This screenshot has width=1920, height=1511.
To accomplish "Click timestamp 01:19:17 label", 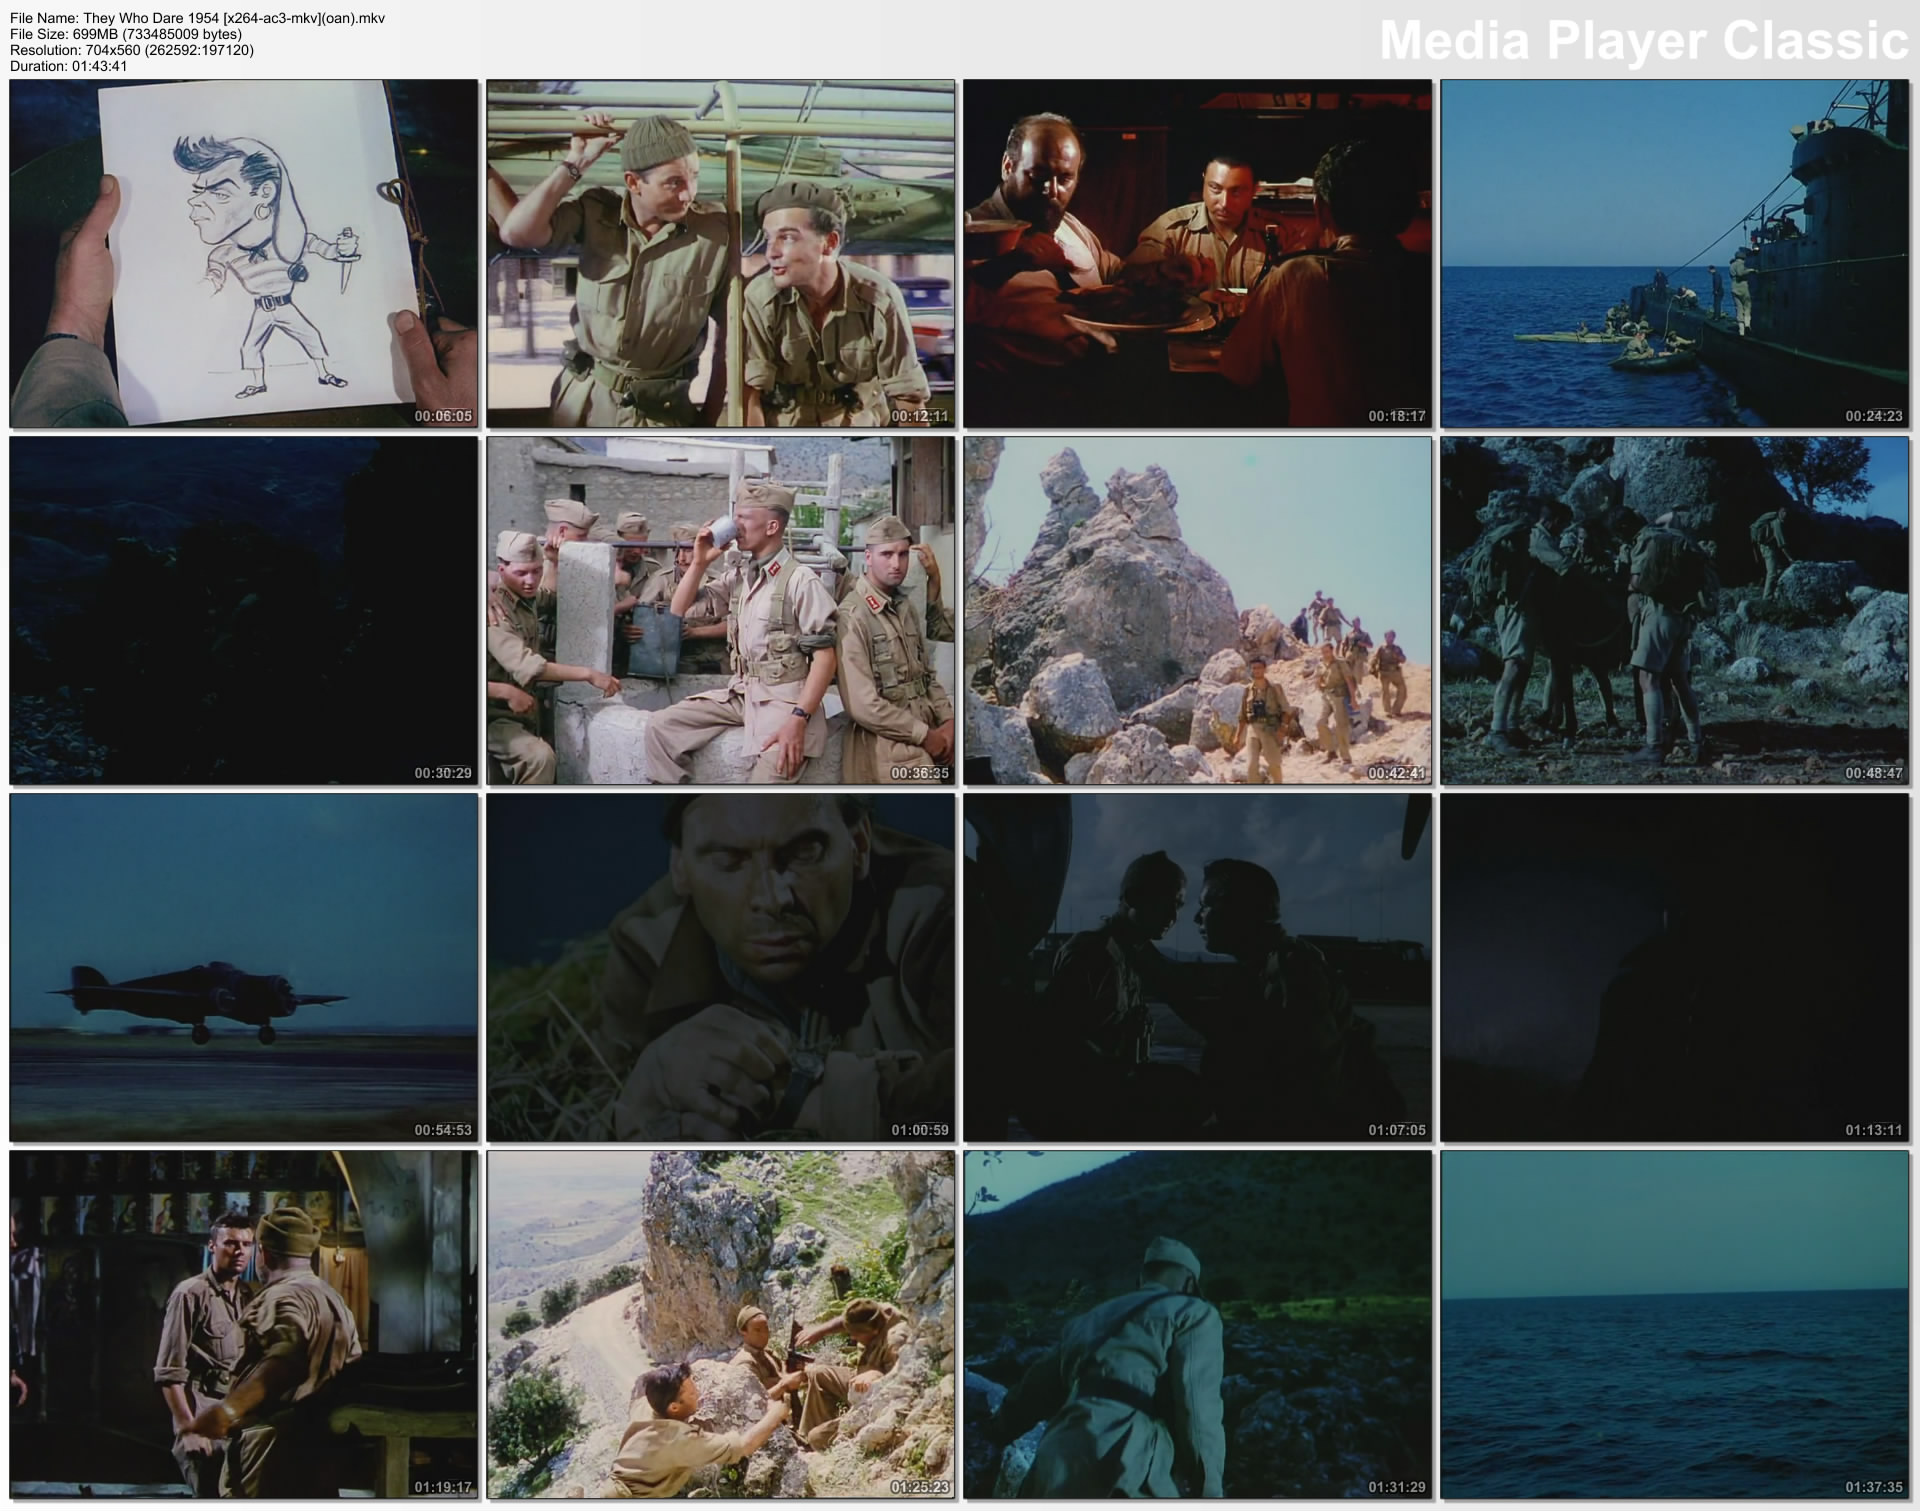I will (443, 1487).
